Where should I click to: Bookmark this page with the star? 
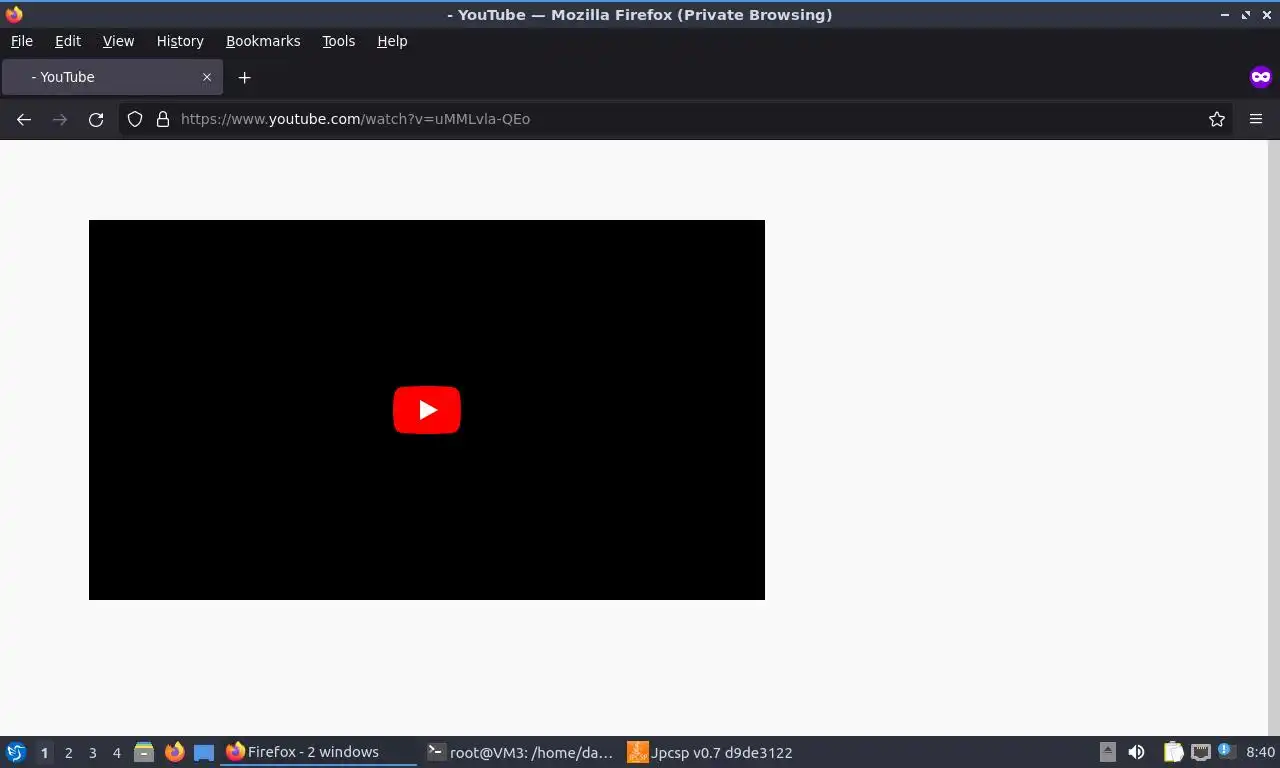(x=1217, y=119)
